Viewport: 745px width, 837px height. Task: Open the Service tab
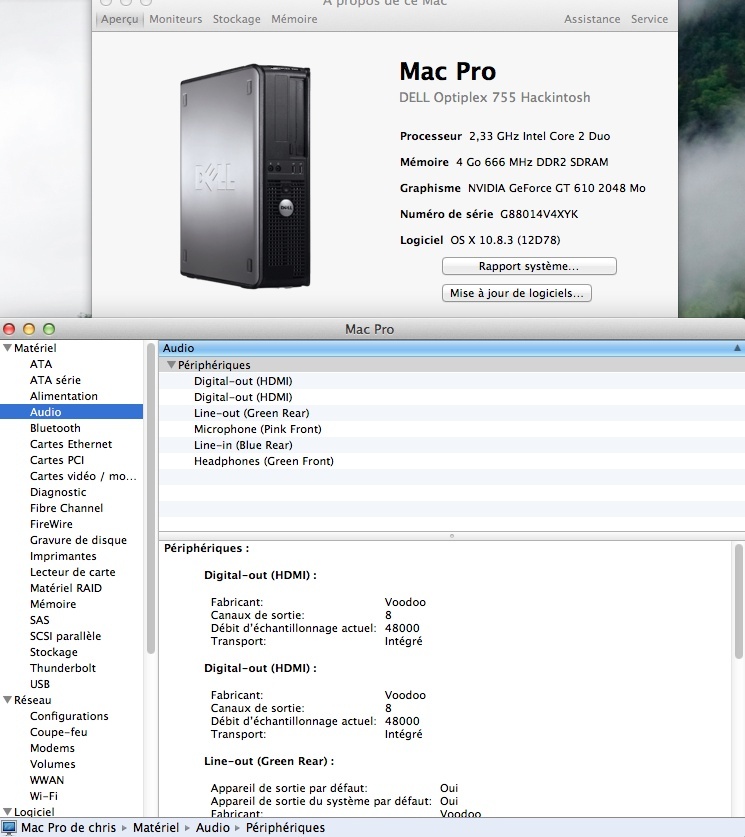[x=649, y=19]
